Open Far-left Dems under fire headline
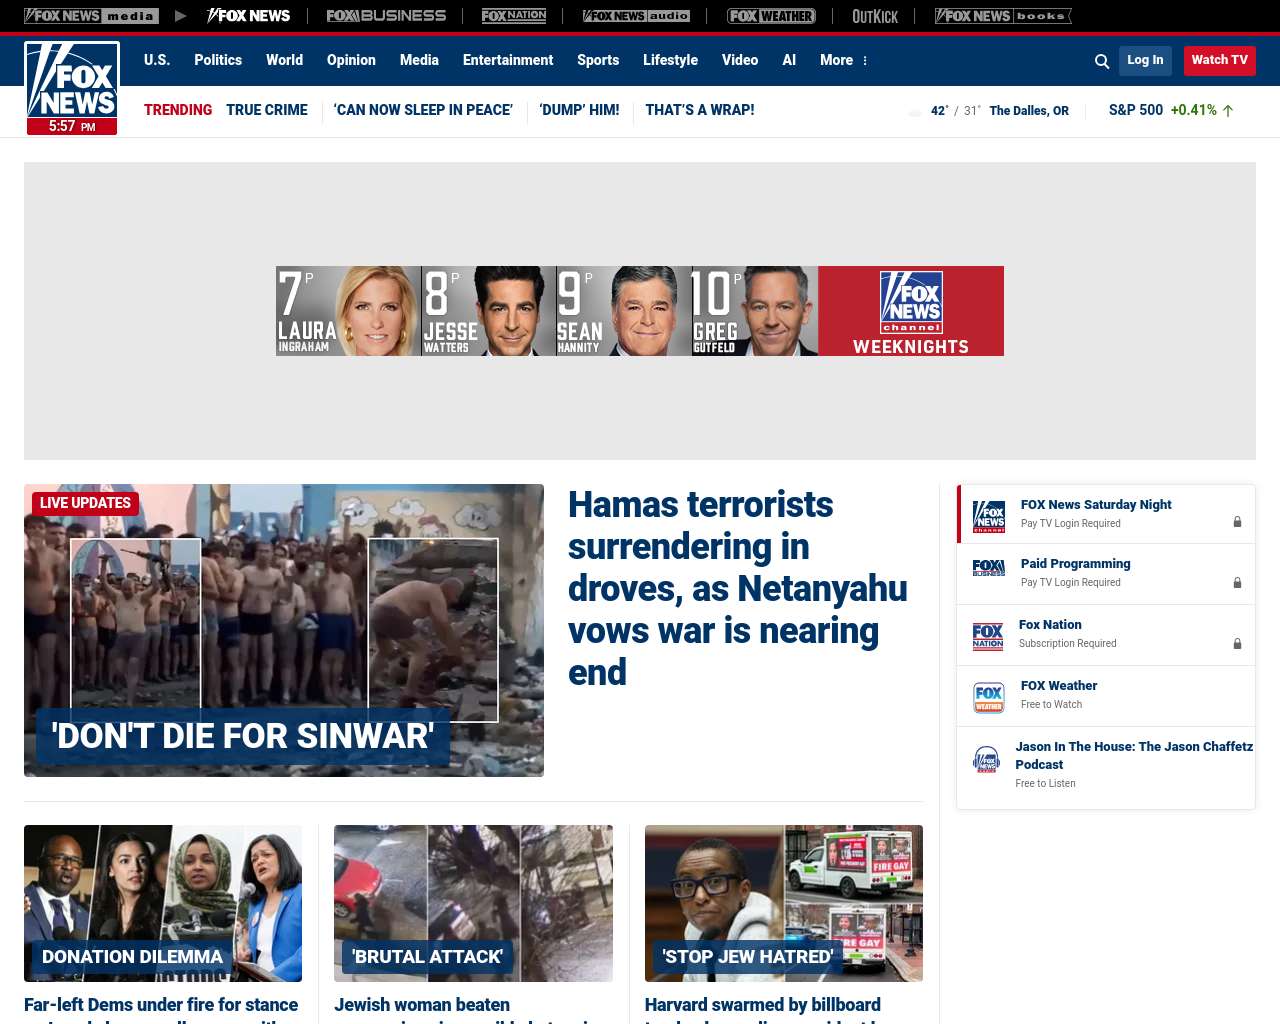The height and width of the screenshot is (1024, 1280). [x=161, y=1008]
